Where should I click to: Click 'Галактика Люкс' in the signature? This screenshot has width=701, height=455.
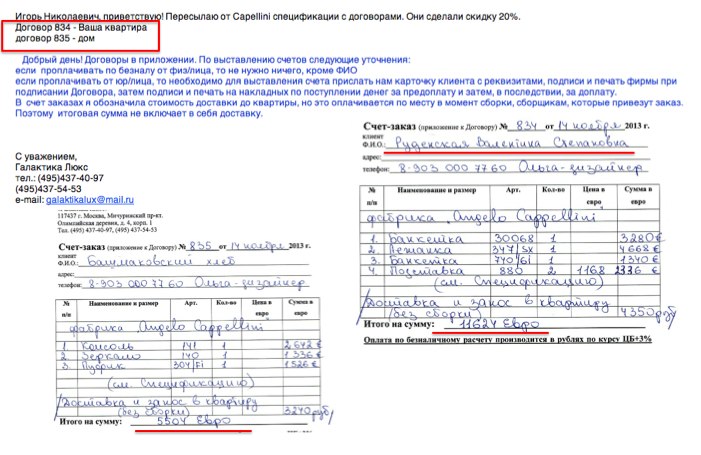point(51,167)
